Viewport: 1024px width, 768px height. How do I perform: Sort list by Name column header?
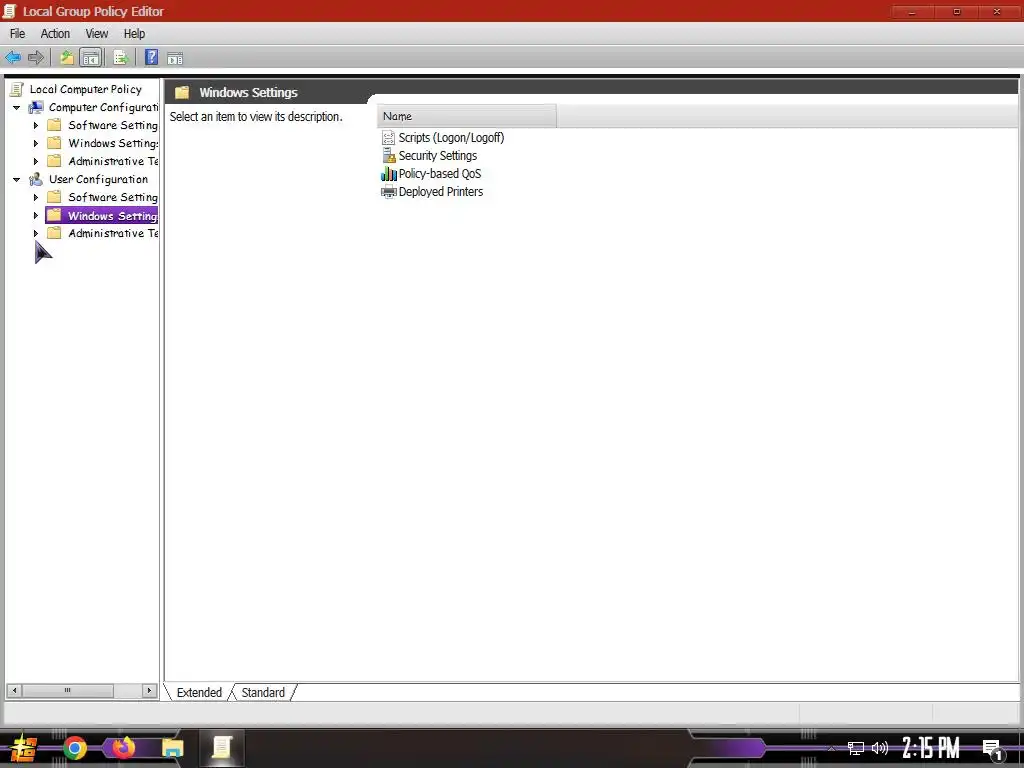point(467,116)
